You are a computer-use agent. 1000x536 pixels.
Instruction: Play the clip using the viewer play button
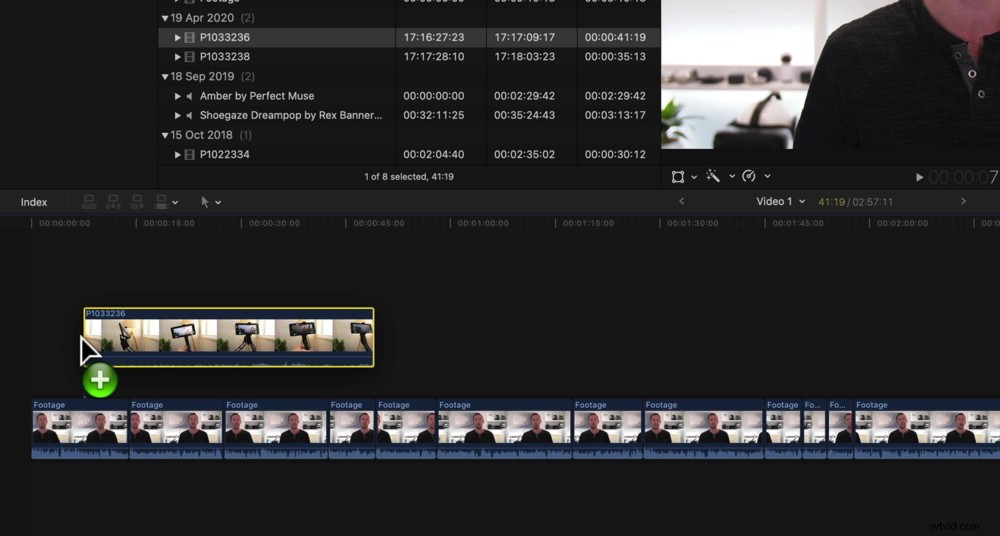(920, 177)
